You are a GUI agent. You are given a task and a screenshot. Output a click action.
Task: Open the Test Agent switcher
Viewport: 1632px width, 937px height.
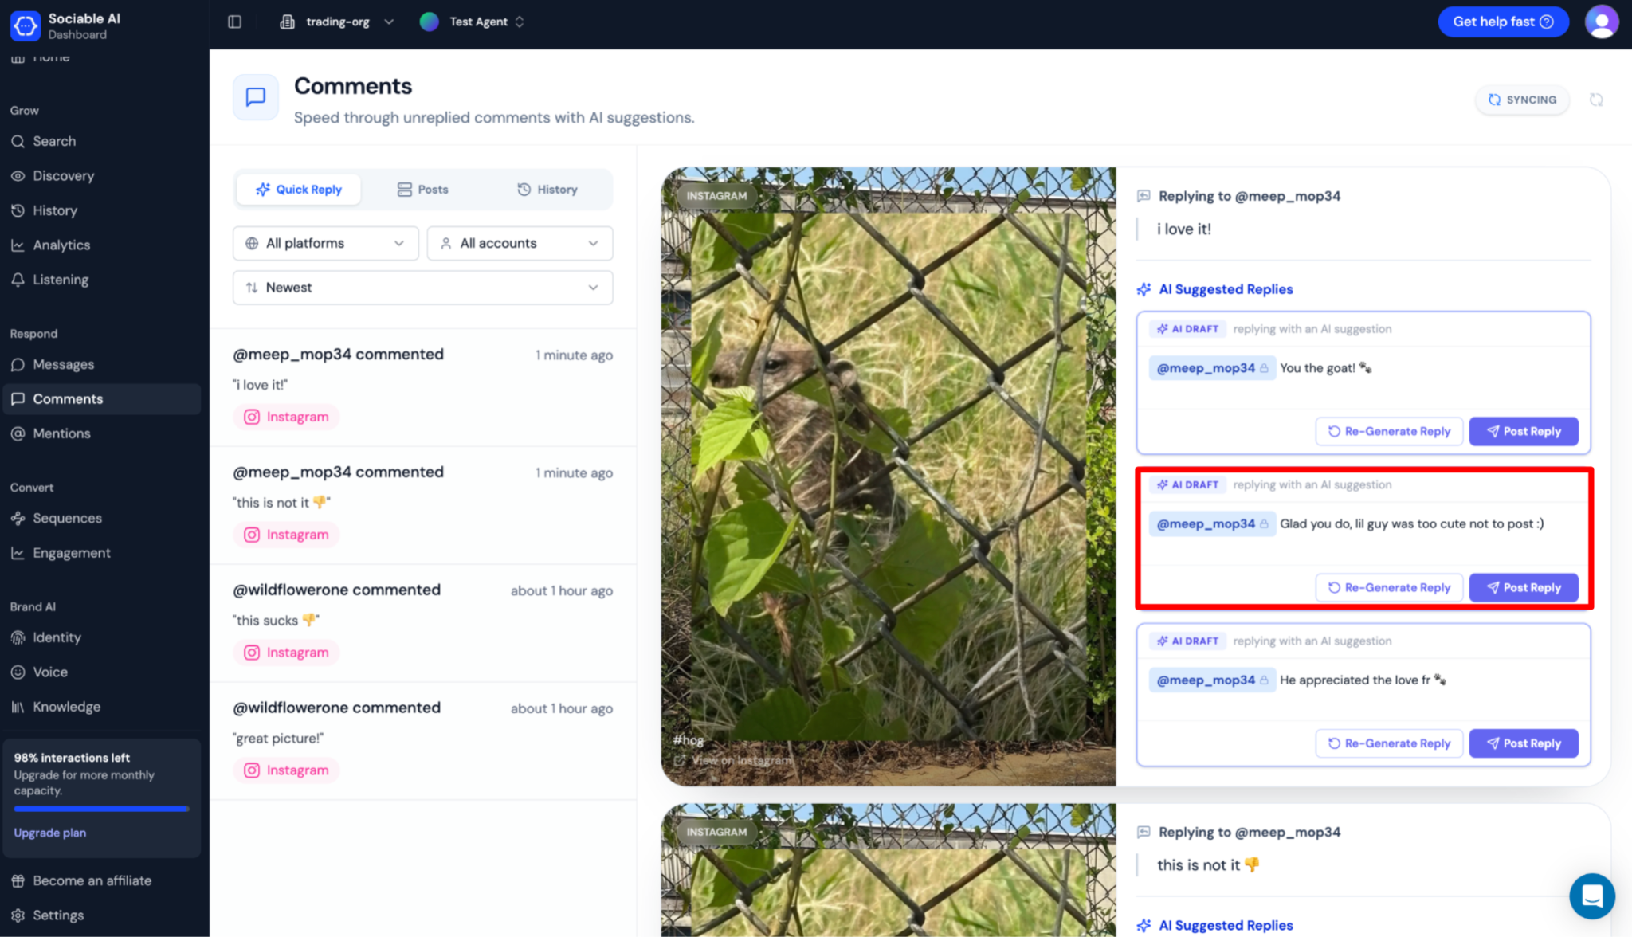[x=473, y=22]
